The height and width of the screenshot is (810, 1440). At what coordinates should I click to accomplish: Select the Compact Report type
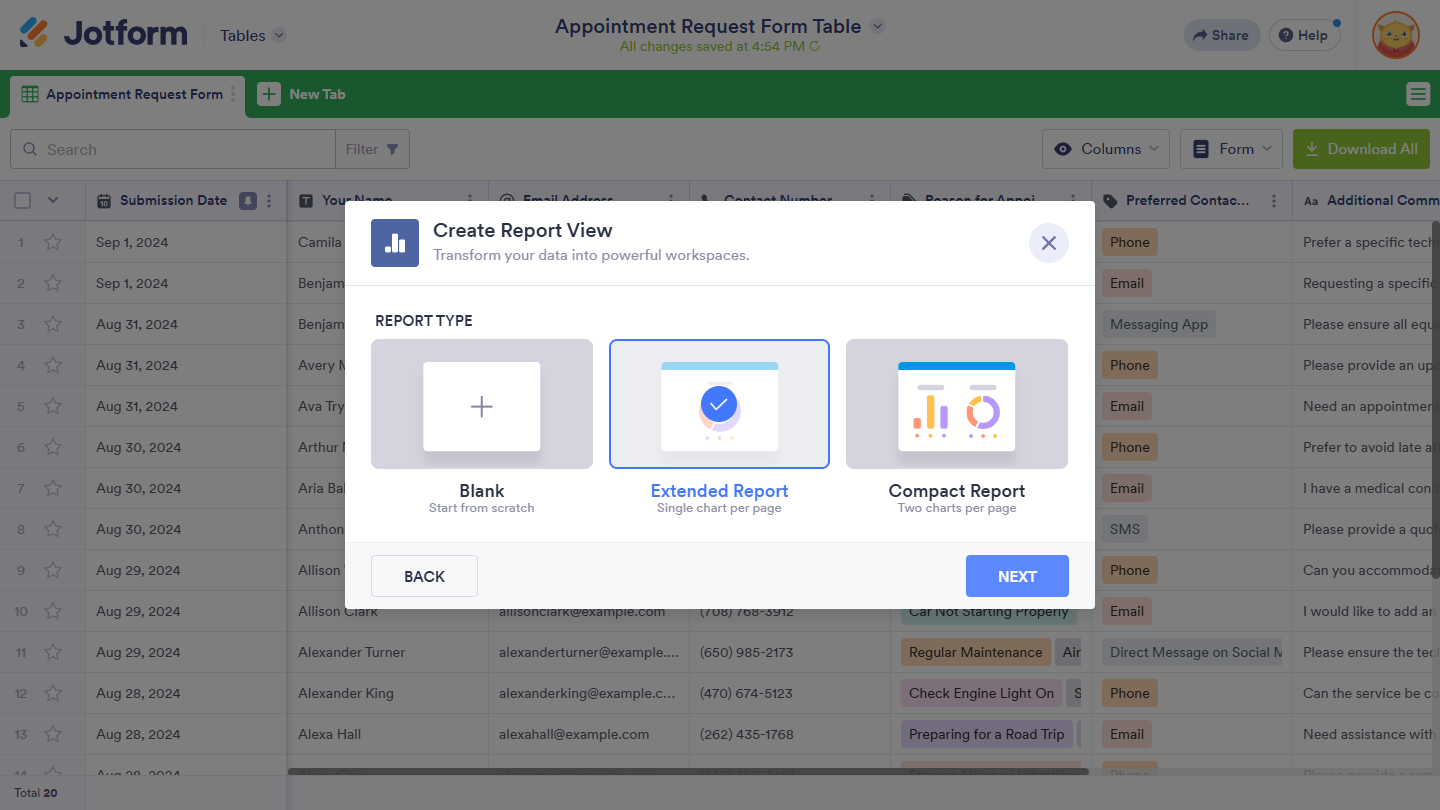pyautogui.click(x=956, y=404)
